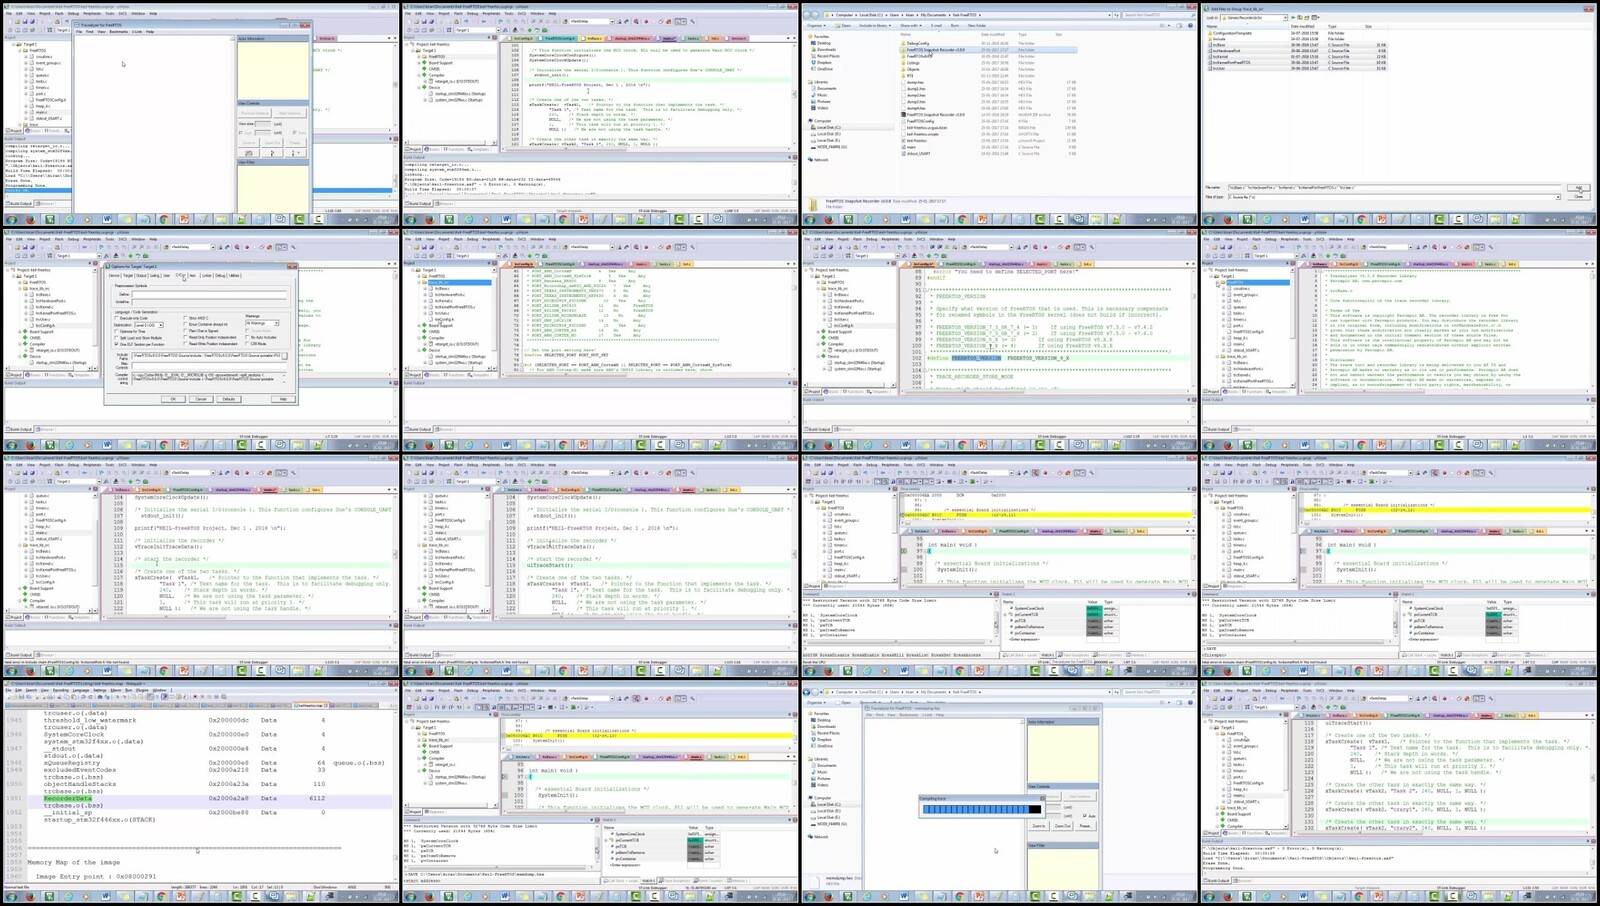
Task: Toggle the Strict ANSI C checkbox
Action: [186, 318]
